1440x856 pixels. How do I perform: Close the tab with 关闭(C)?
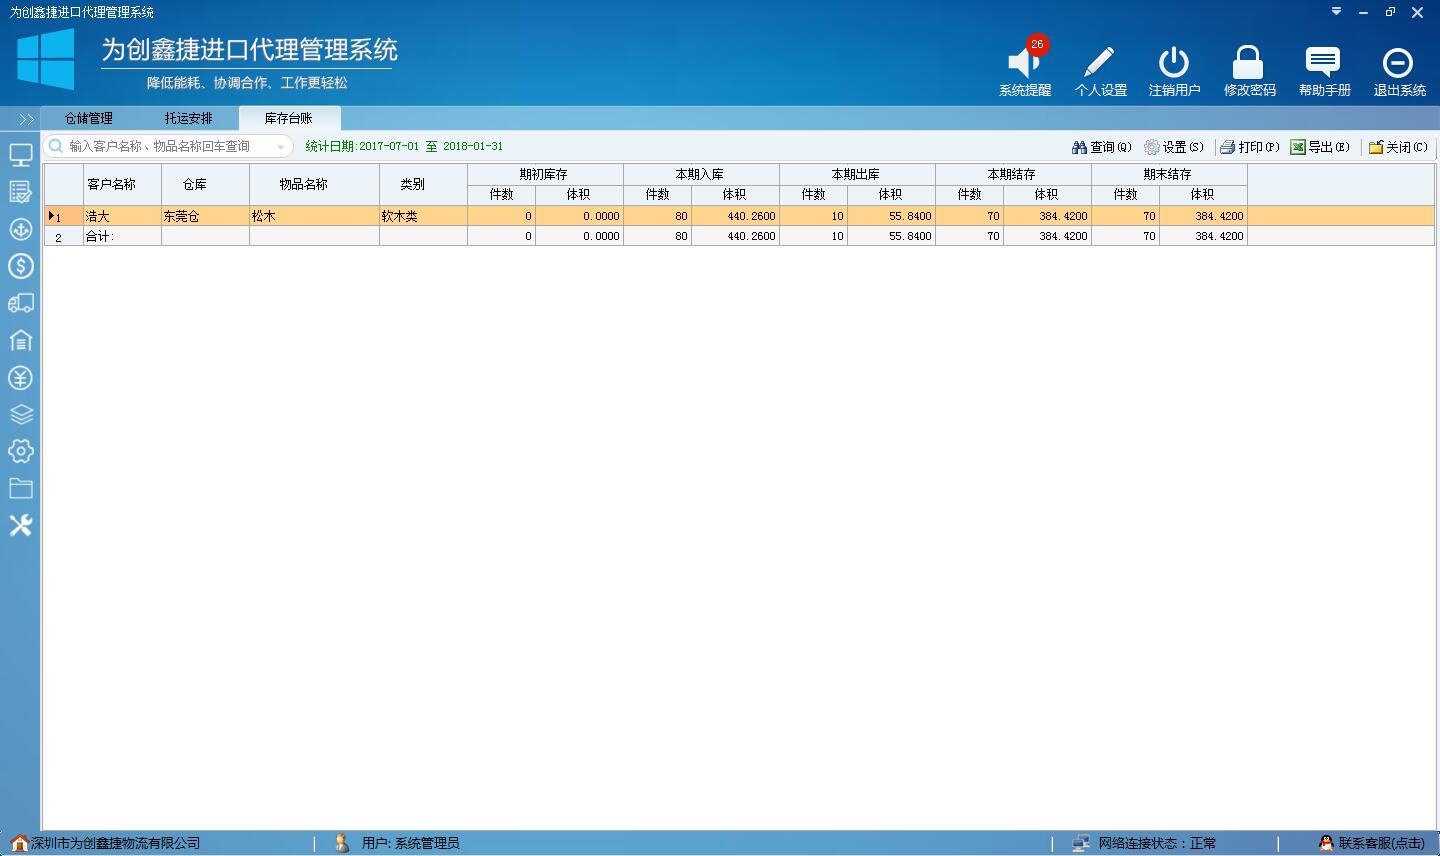point(1398,147)
